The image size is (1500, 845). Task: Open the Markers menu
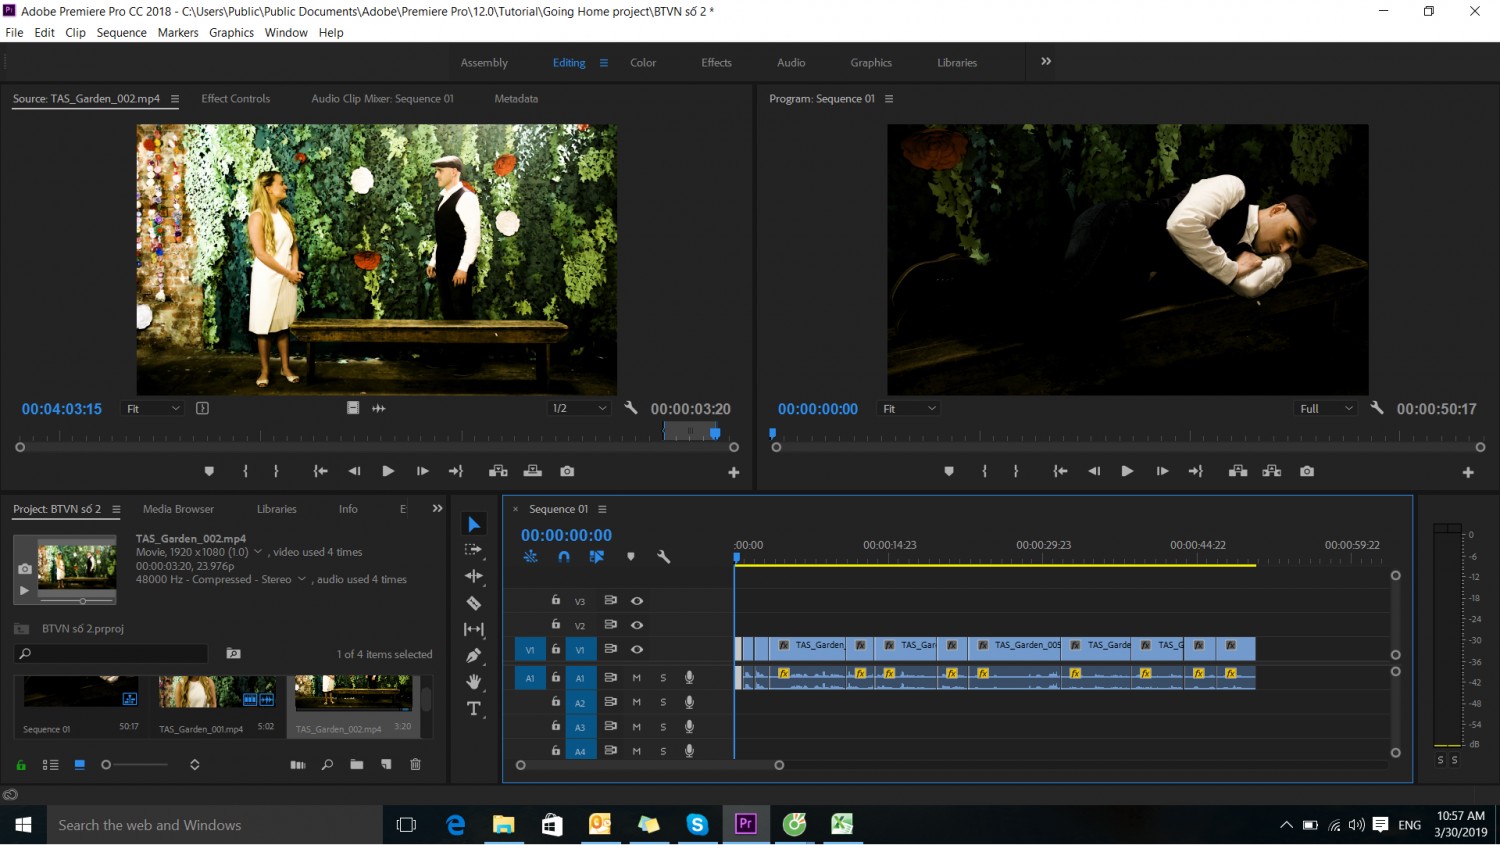(178, 33)
